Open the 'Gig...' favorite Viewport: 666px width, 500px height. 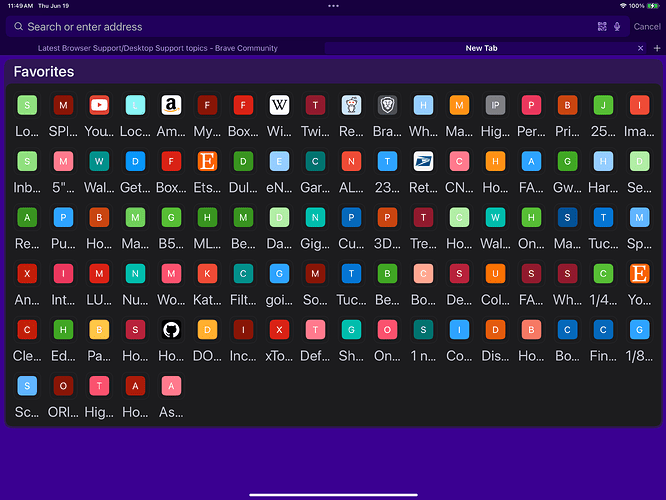click(x=315, y=218)
